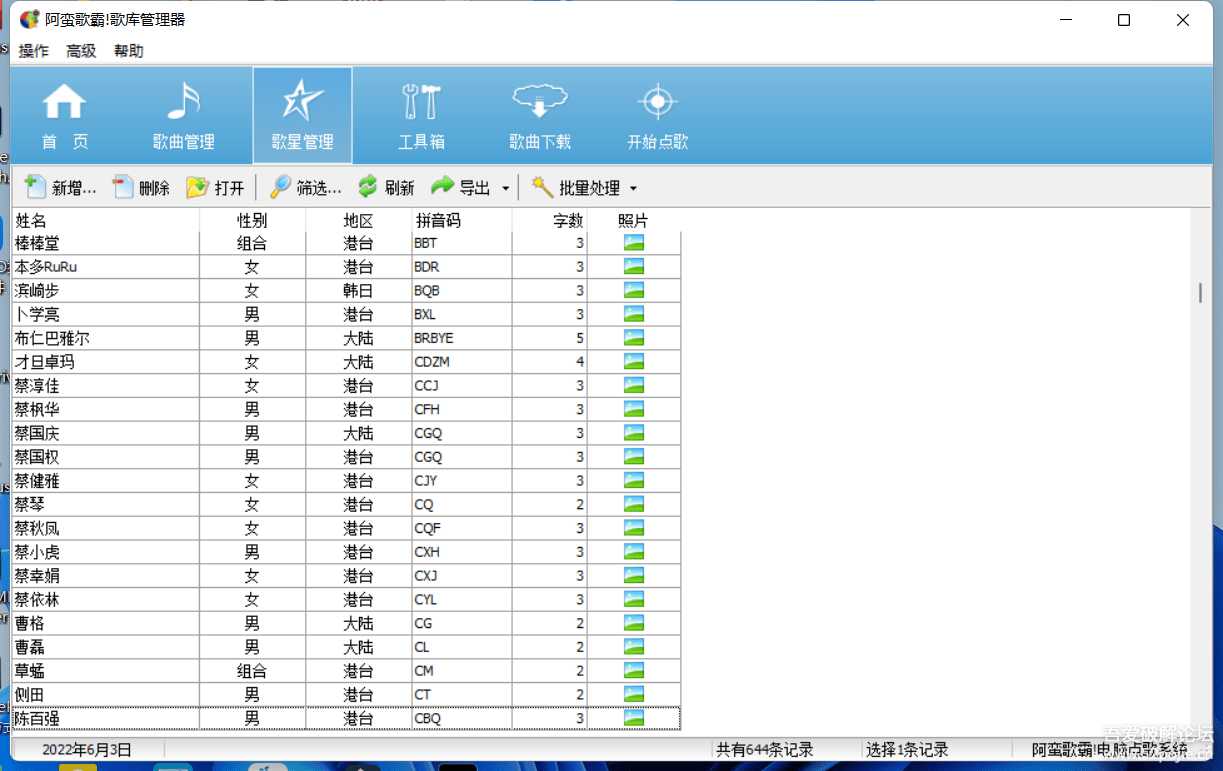1223x771 pixels.
Task: Open the 操作 menu
Action: (x=33, y=50)
